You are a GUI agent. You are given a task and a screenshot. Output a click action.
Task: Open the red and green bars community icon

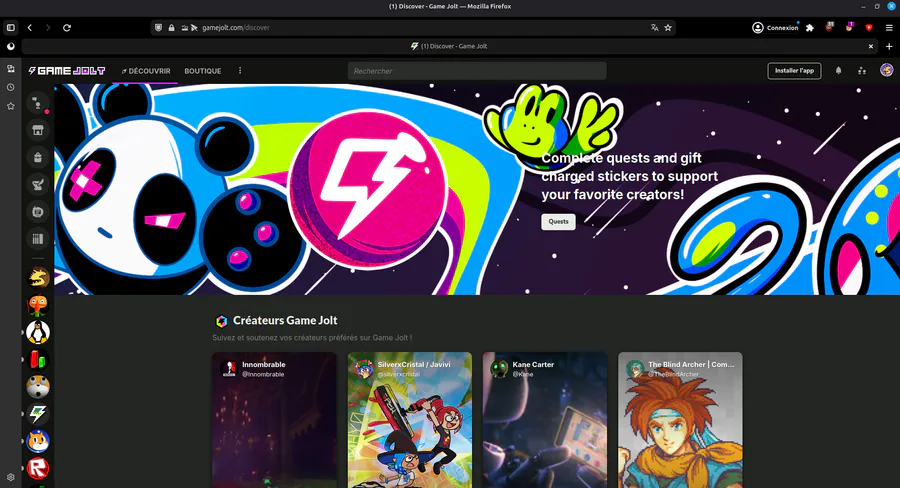click(38, 359)
